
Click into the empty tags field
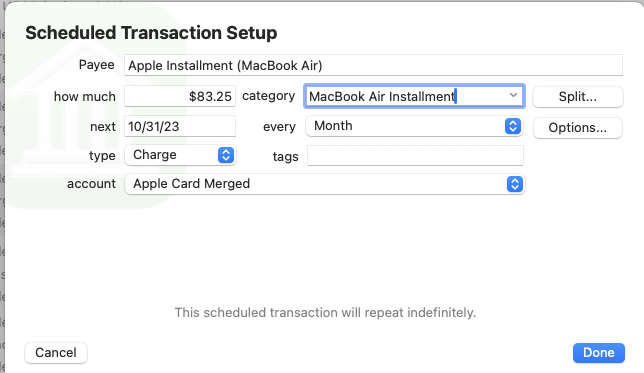click(415, 156)
